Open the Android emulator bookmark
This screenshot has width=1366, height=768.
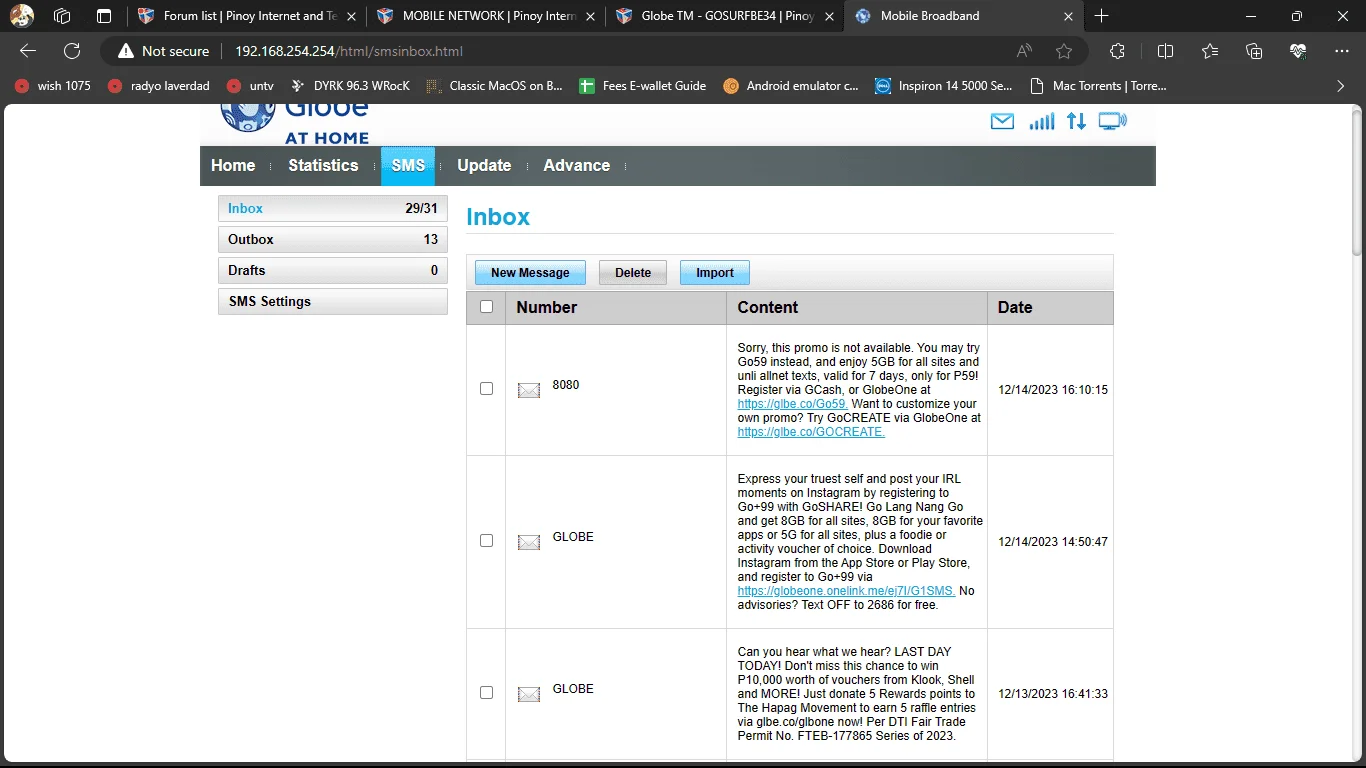tap(791, 86)
